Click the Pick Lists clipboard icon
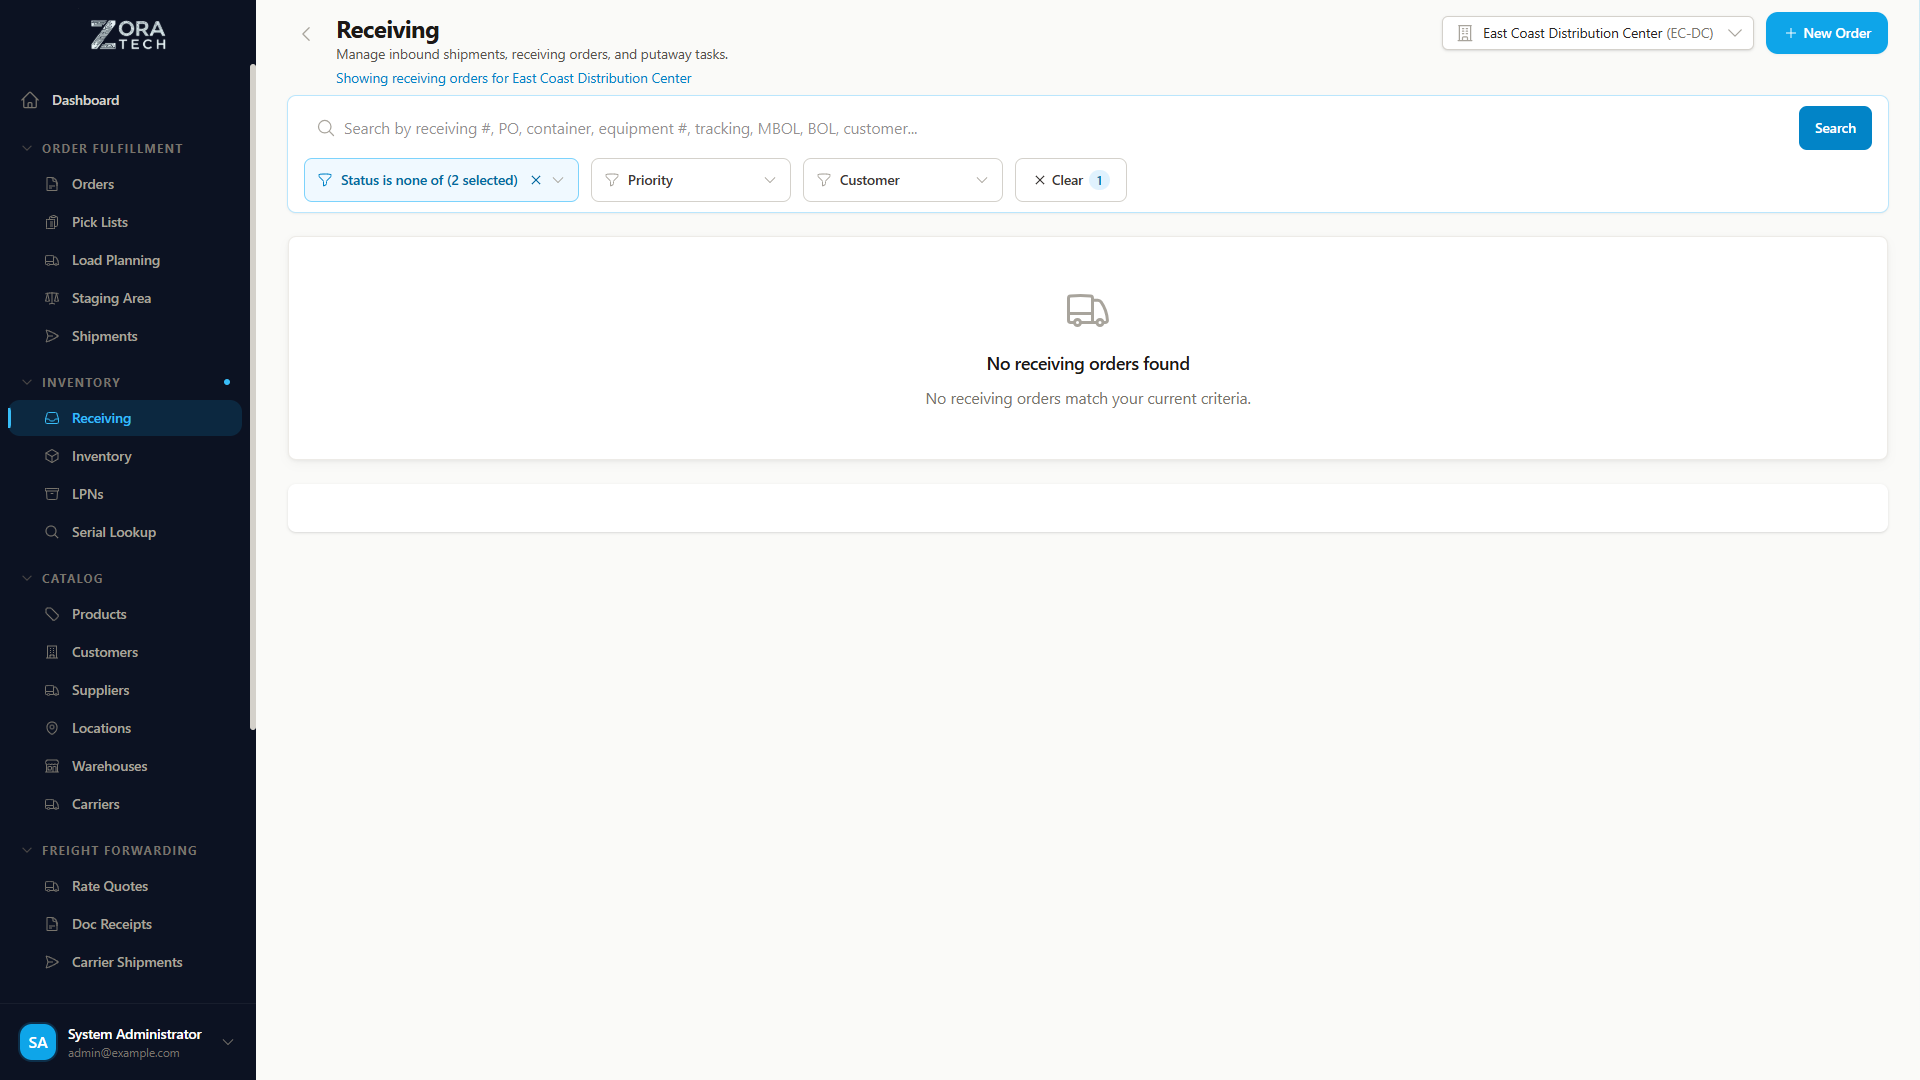 (52, 222)
